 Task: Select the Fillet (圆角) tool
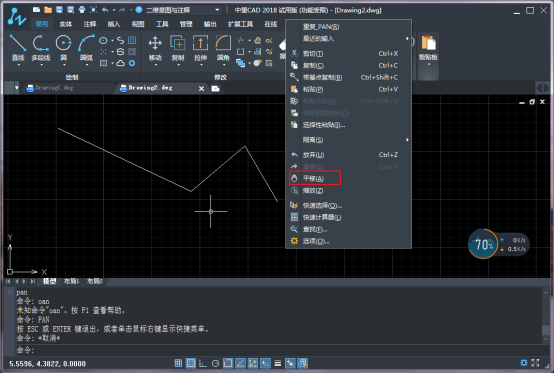[223, 48]
